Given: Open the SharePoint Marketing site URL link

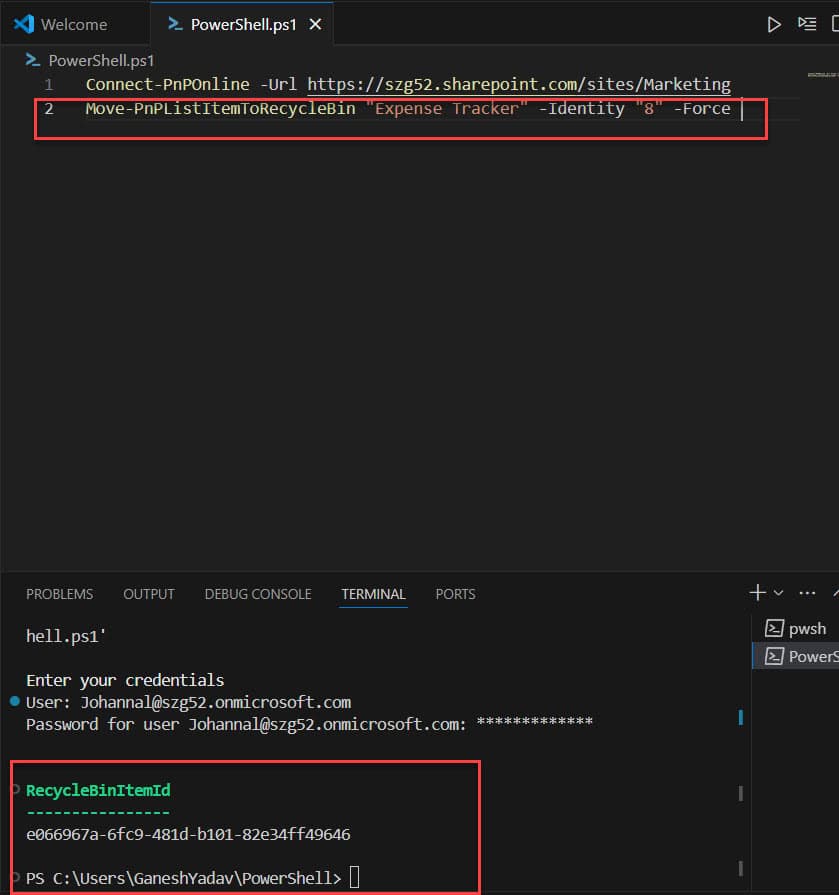Looking at the screenshot, I should 519,84.
